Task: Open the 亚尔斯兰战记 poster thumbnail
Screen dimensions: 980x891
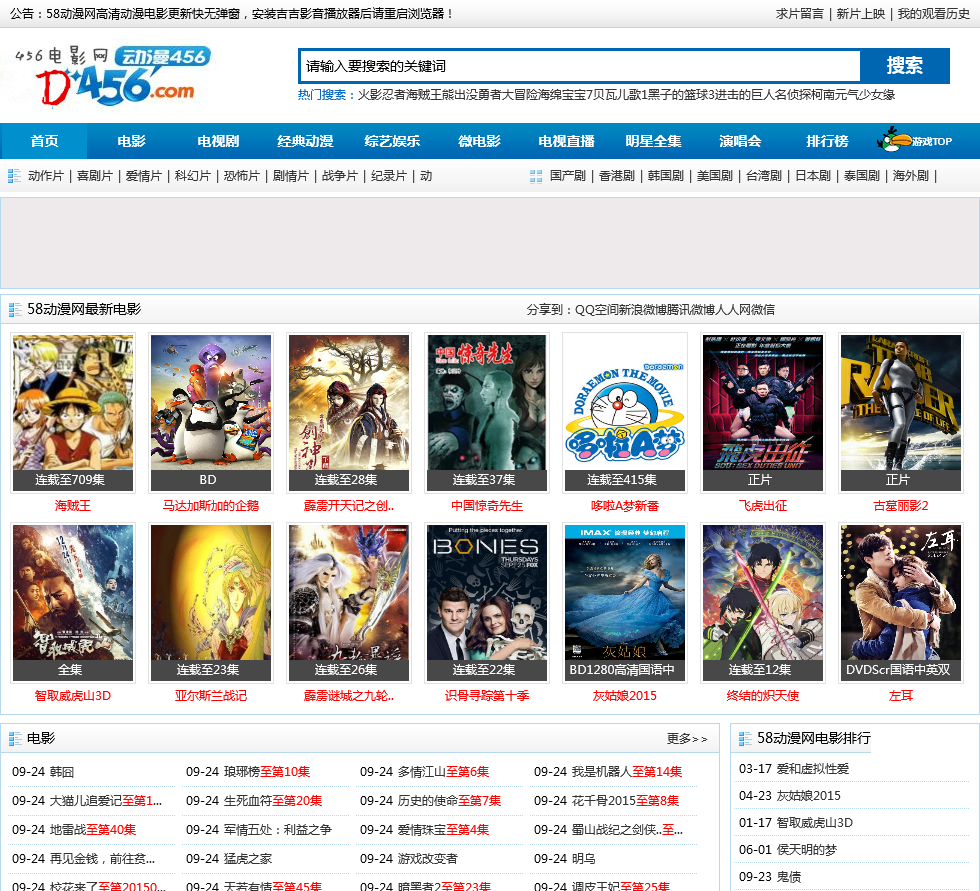Action: [x=211, y=602]
